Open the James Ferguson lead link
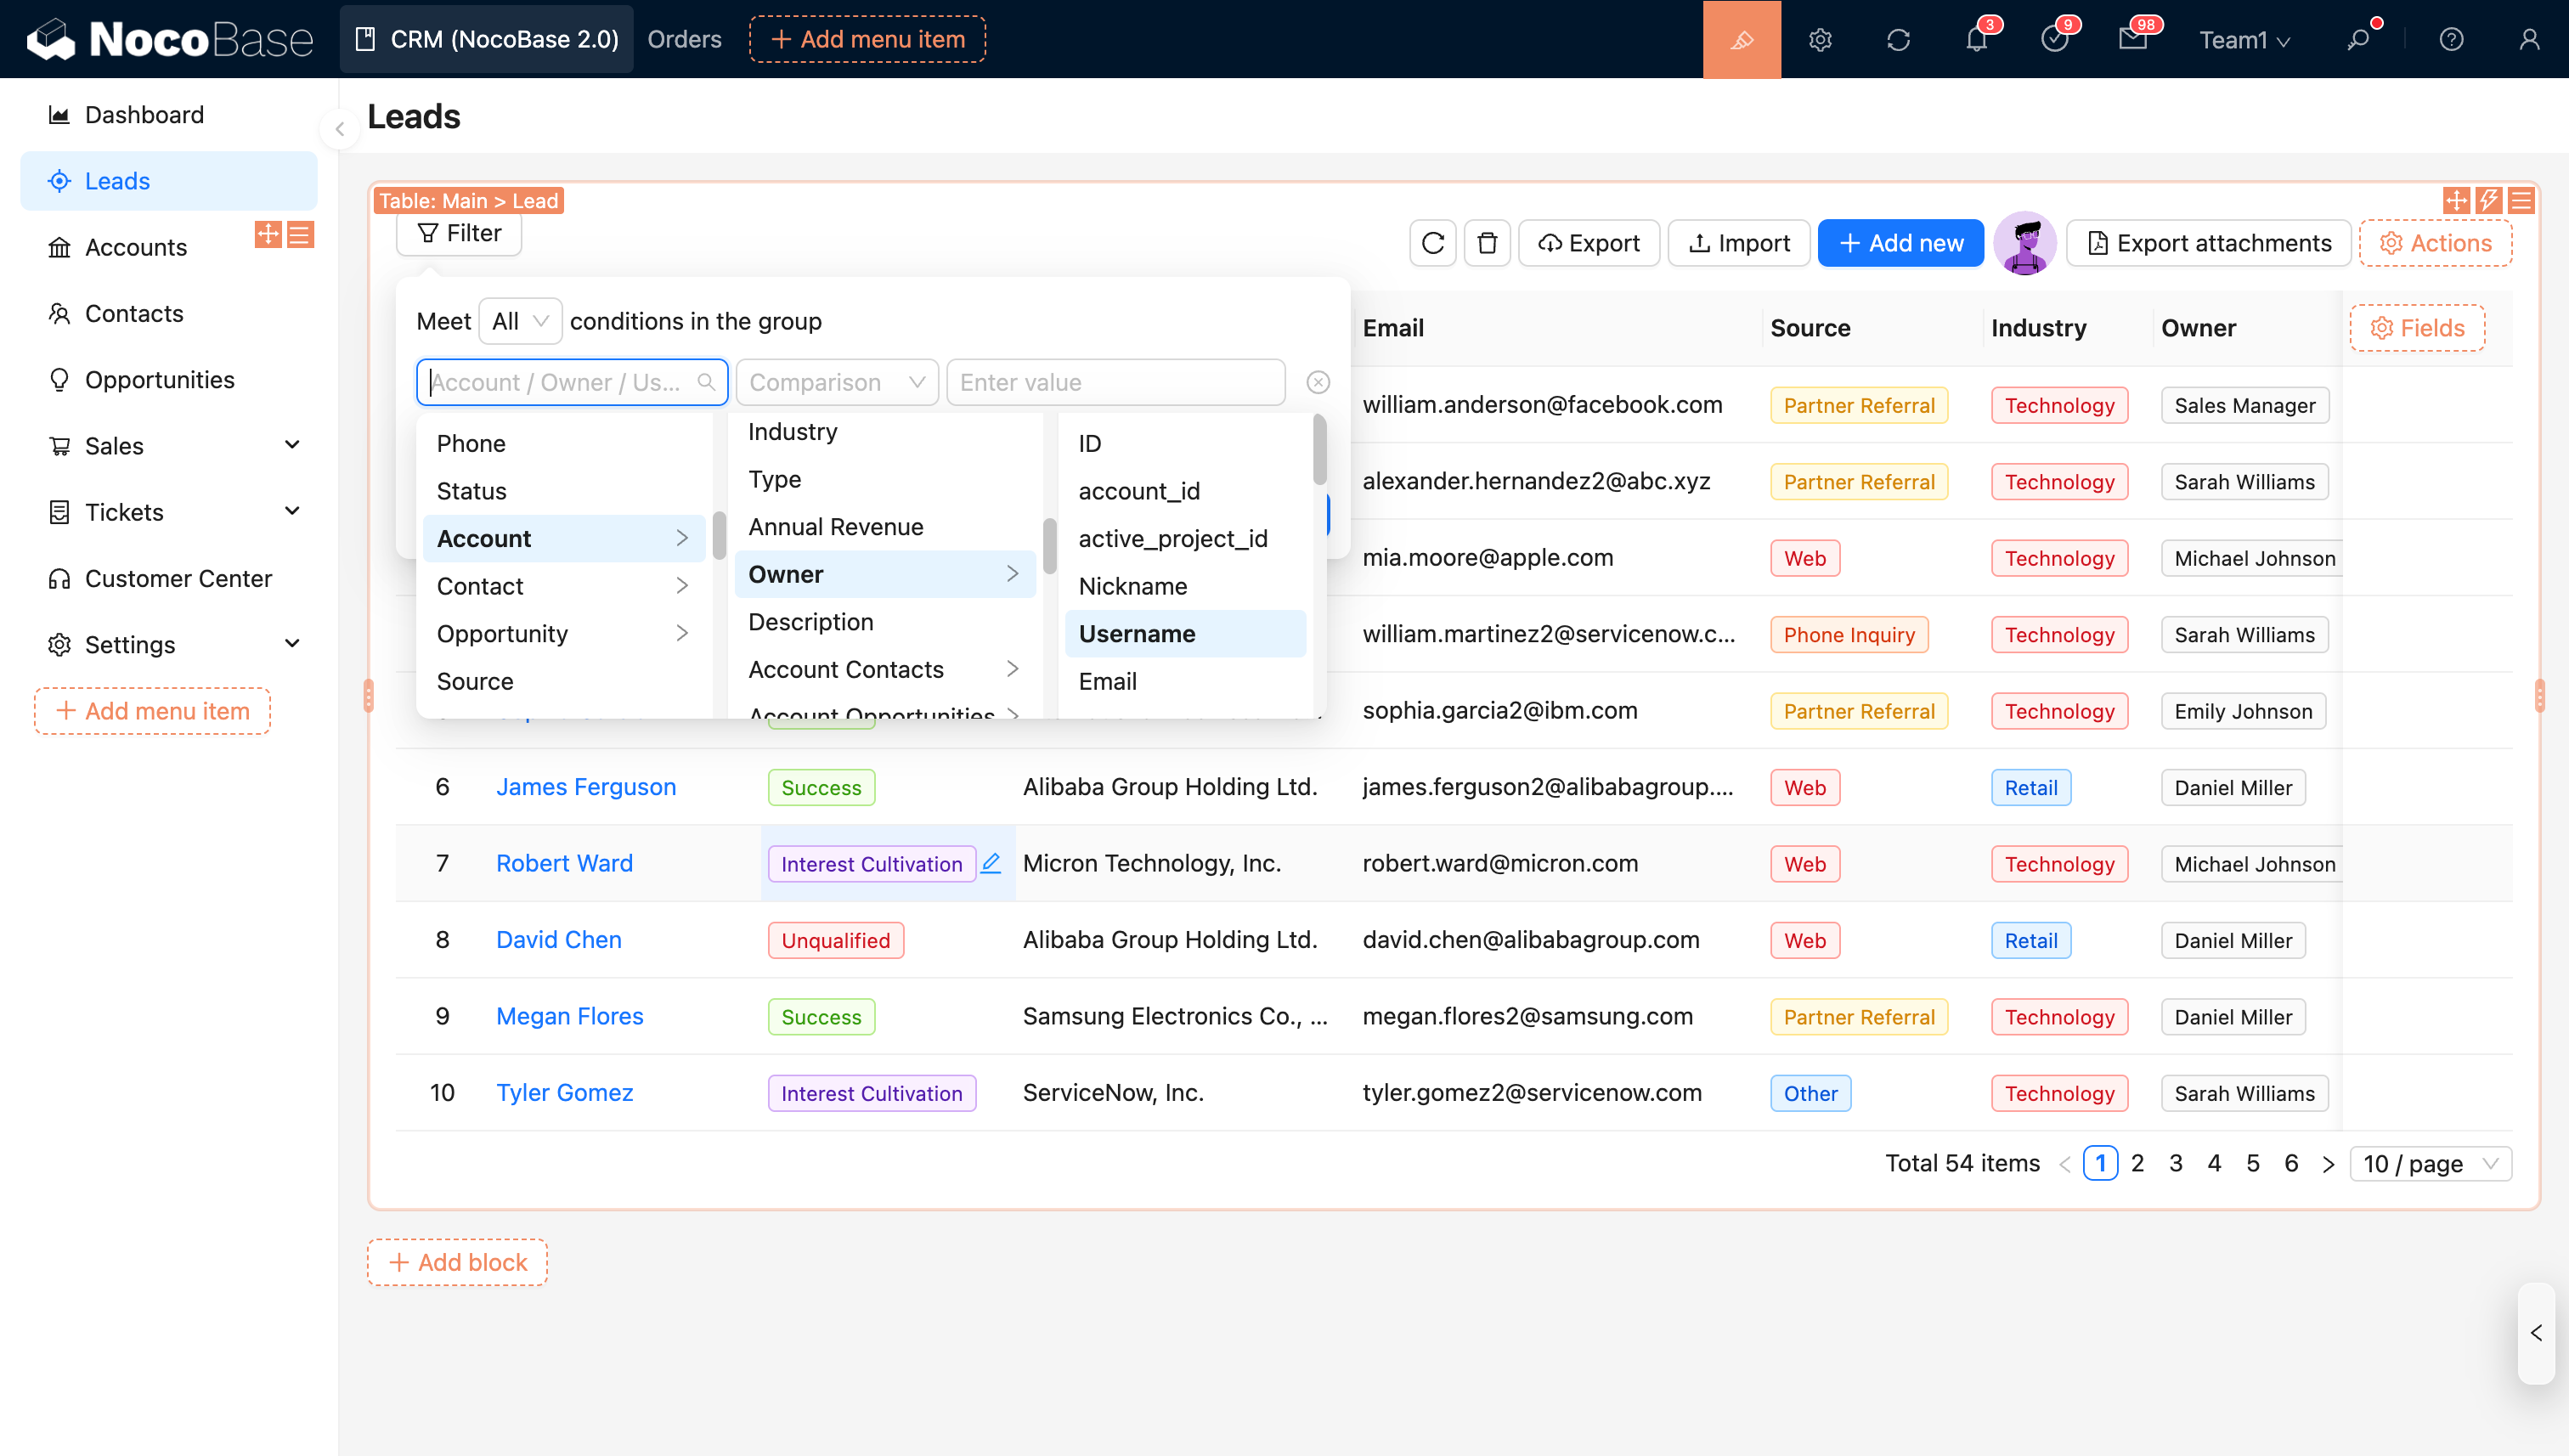The width and height of the screenshot is (2569, 1456). (586, 787)
